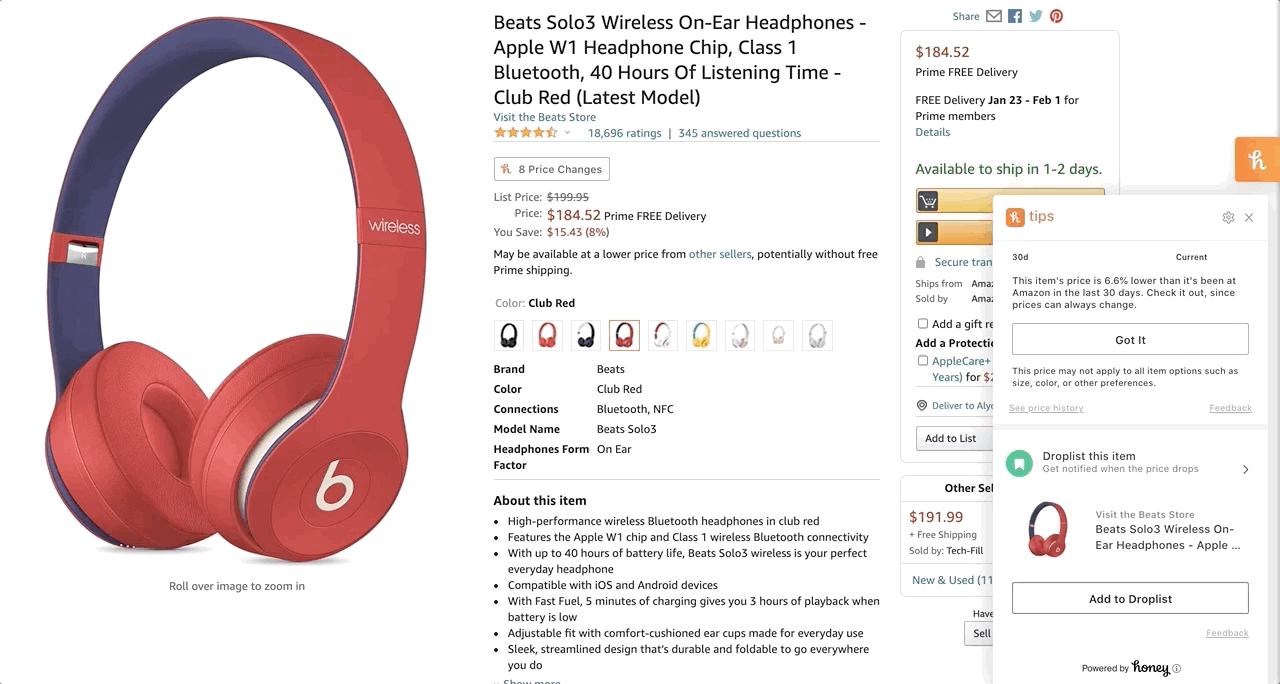The width and height of the screenshot is (1280, 684).
Task: Click the orange Honey side tab
Action: (x=1257, y=160)
